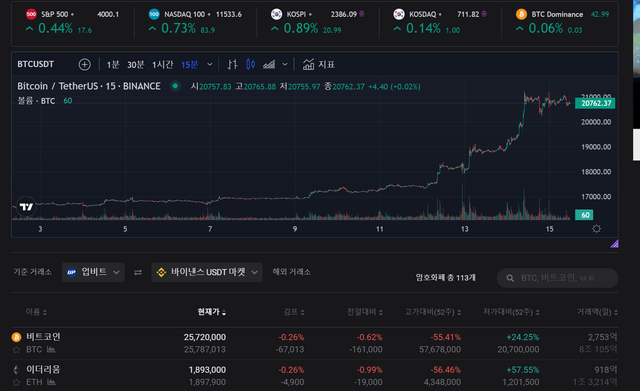Click the volume 60 axis label

pos(584,215)
